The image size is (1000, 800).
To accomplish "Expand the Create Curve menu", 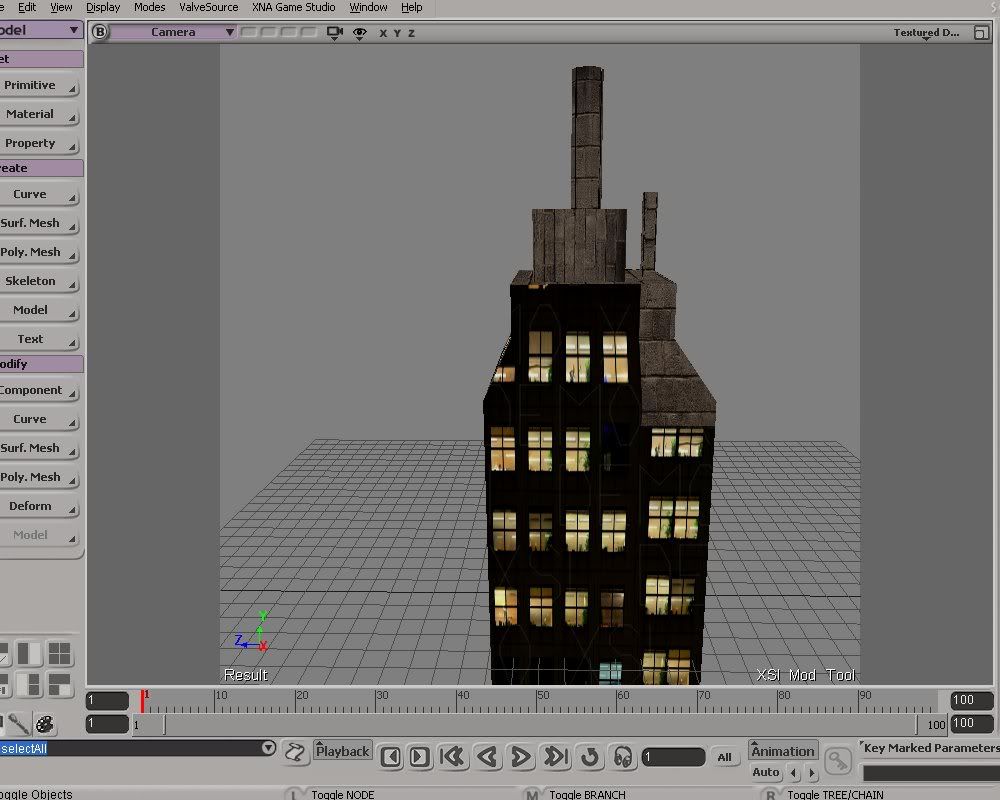I will (38, 195).
